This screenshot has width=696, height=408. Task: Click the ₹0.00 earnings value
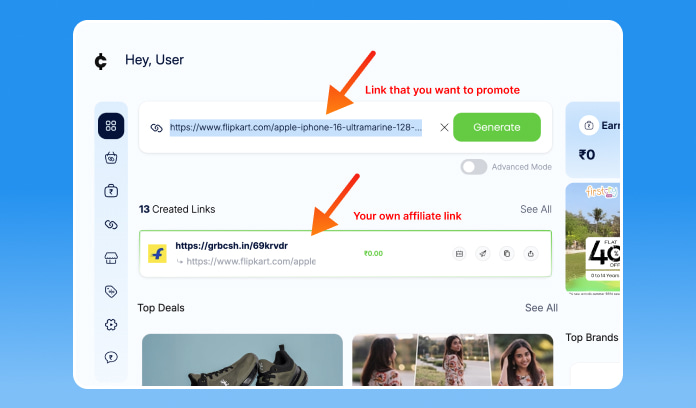[373, 254]
